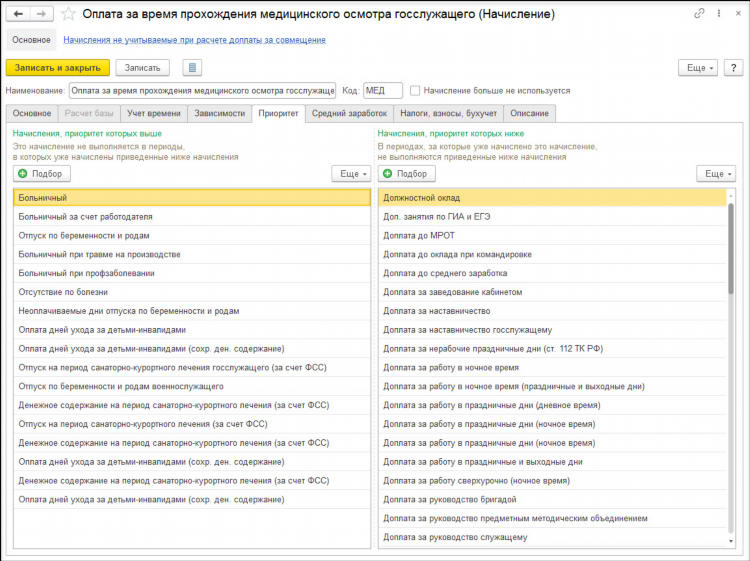The width and height of the screenshot is (750, 561).
Task: Select Доплата до оклада при командировке row
Action: [x=552, y=254]
